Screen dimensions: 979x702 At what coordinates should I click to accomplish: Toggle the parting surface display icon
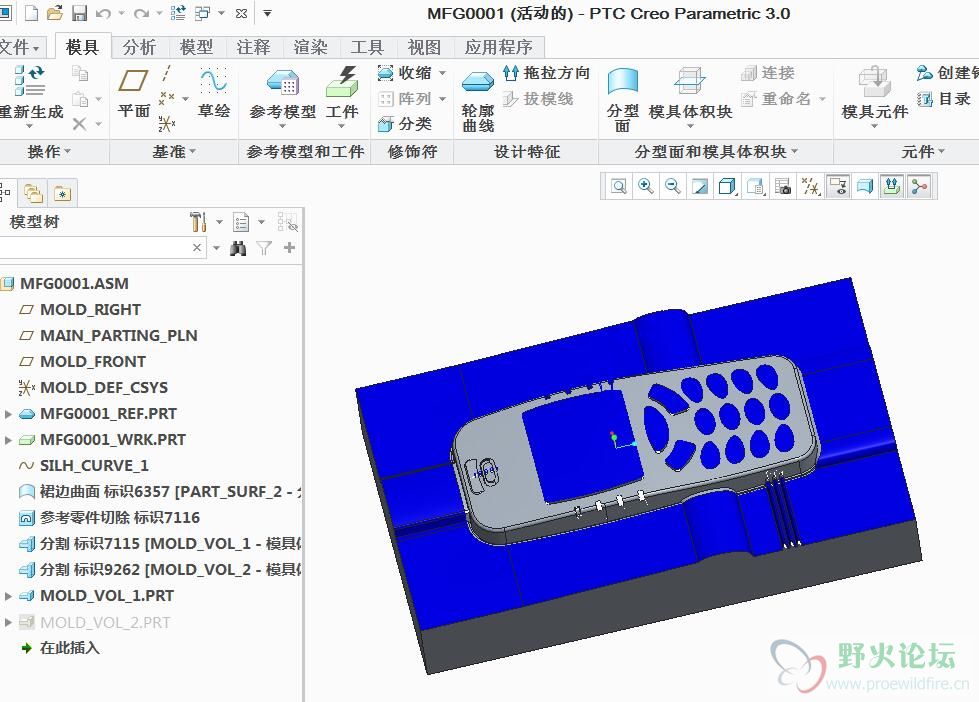(865, 186)
